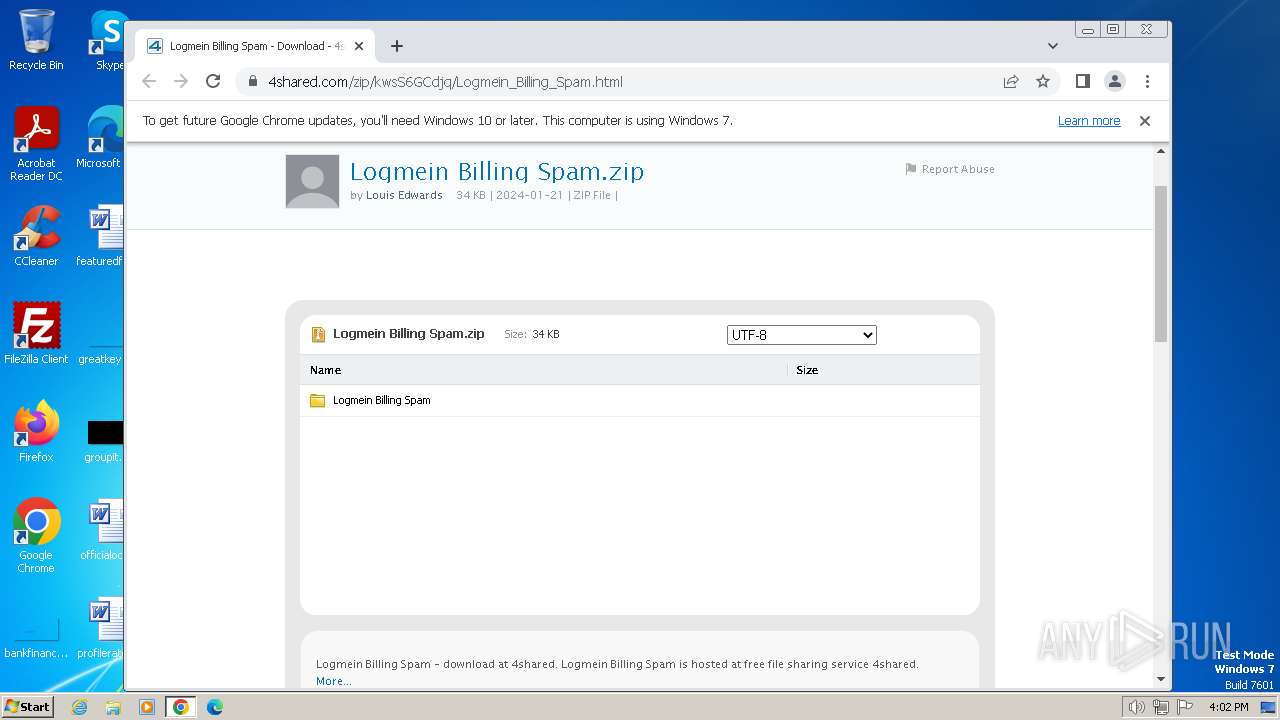Viewport: 1280px width, 720px height.
Task: Open the Logmein Billing Spam folder row
Action: click(x=640, y=400)
